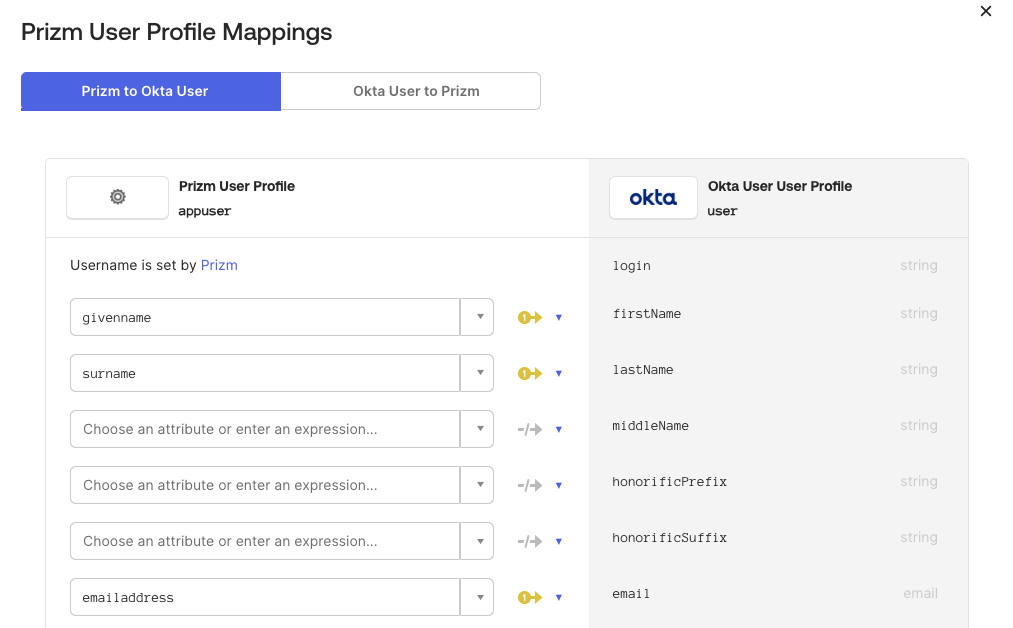
Task: Click the middleName do-not-map arrow icon
Action: (530, 430)
